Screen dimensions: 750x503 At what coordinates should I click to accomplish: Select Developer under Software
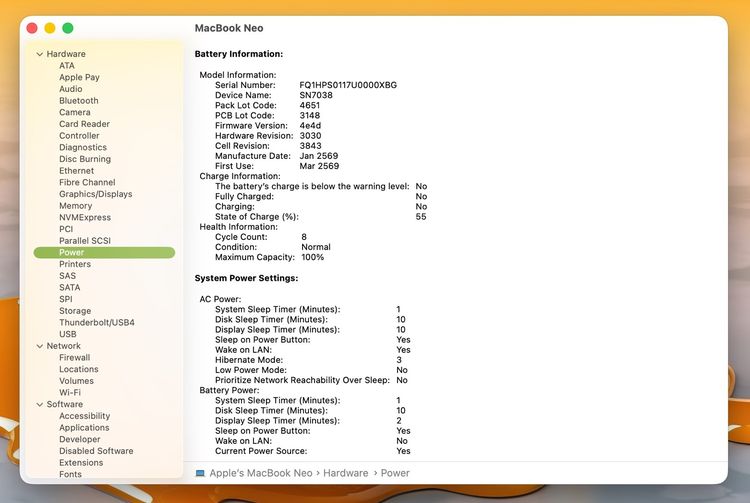coord(79,439)
